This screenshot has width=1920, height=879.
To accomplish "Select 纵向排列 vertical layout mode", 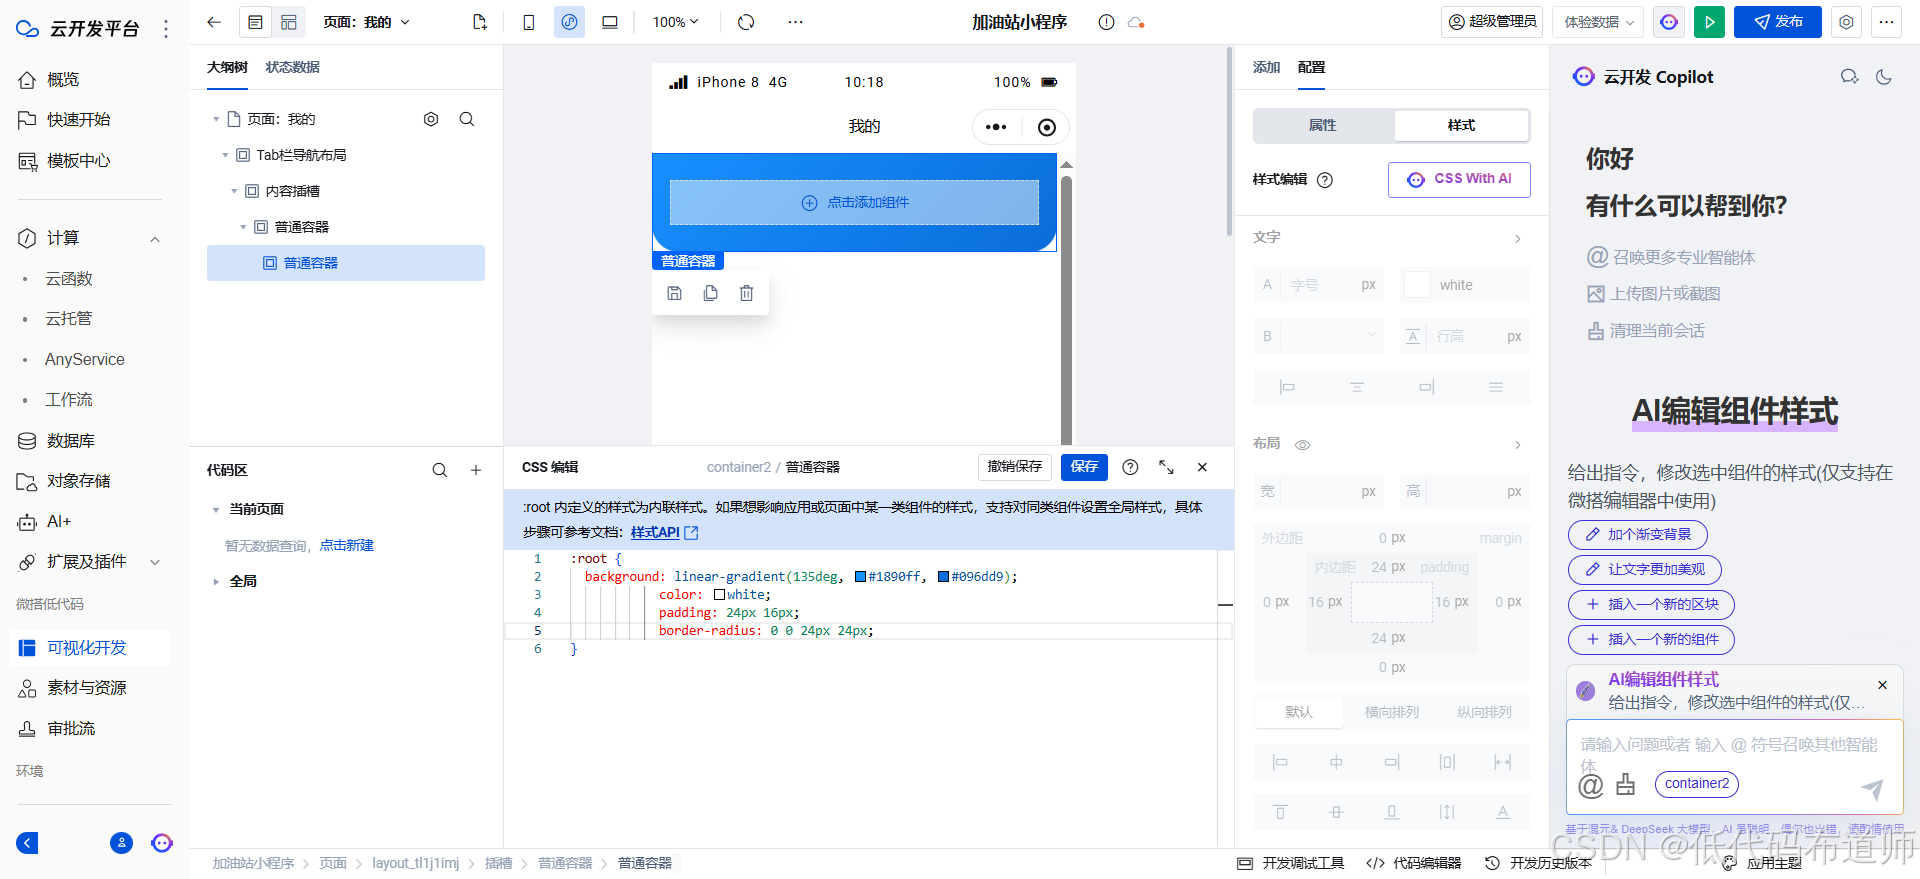I will tap(1484, 712).
